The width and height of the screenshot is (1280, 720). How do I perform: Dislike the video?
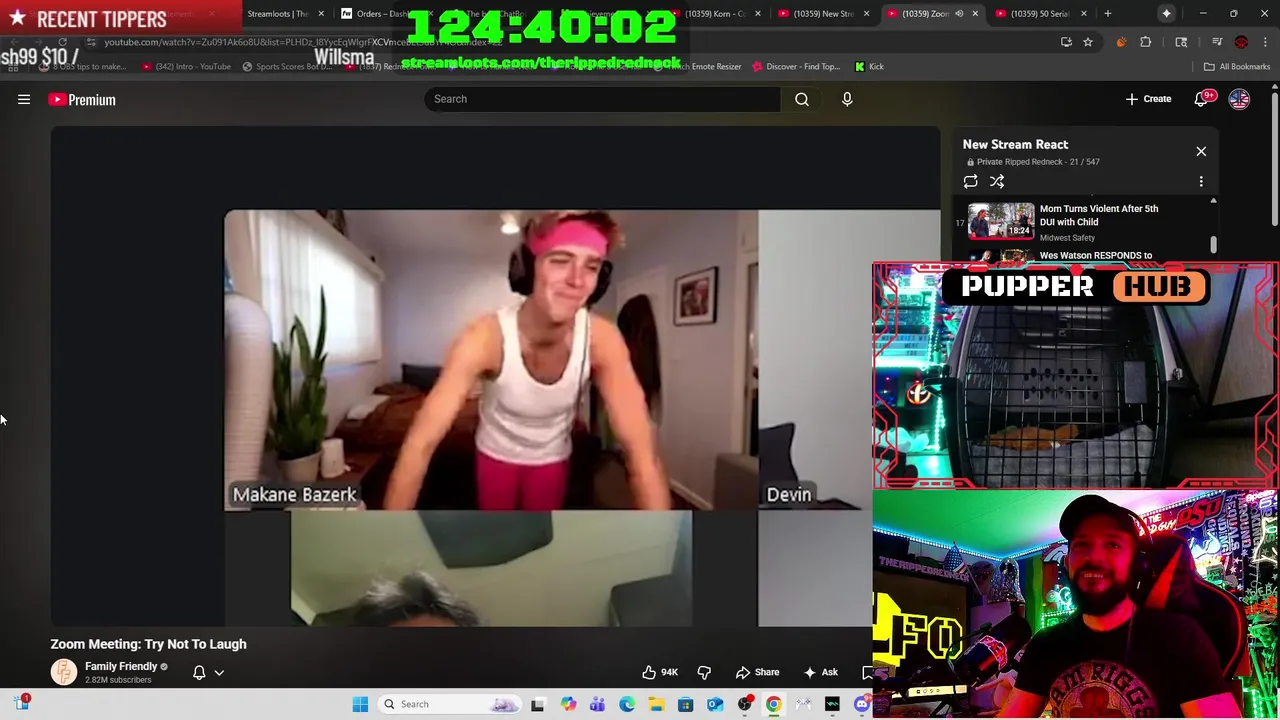704,672
